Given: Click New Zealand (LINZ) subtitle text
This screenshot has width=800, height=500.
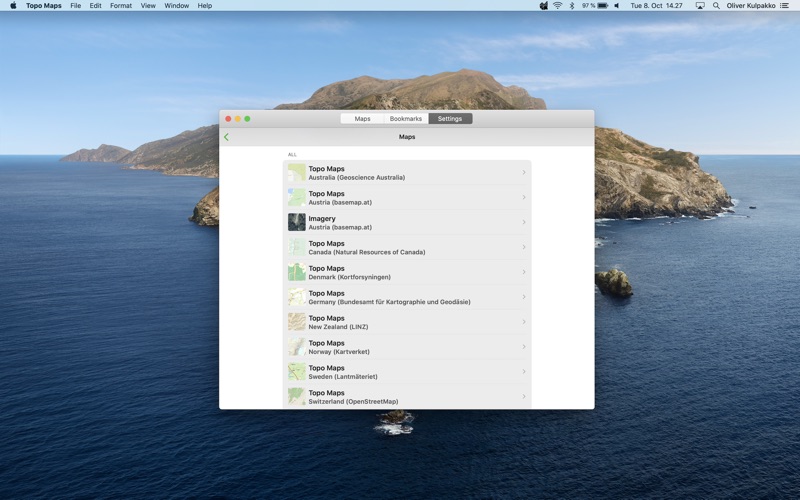Looking at the screenshot, I should (338, 327).
